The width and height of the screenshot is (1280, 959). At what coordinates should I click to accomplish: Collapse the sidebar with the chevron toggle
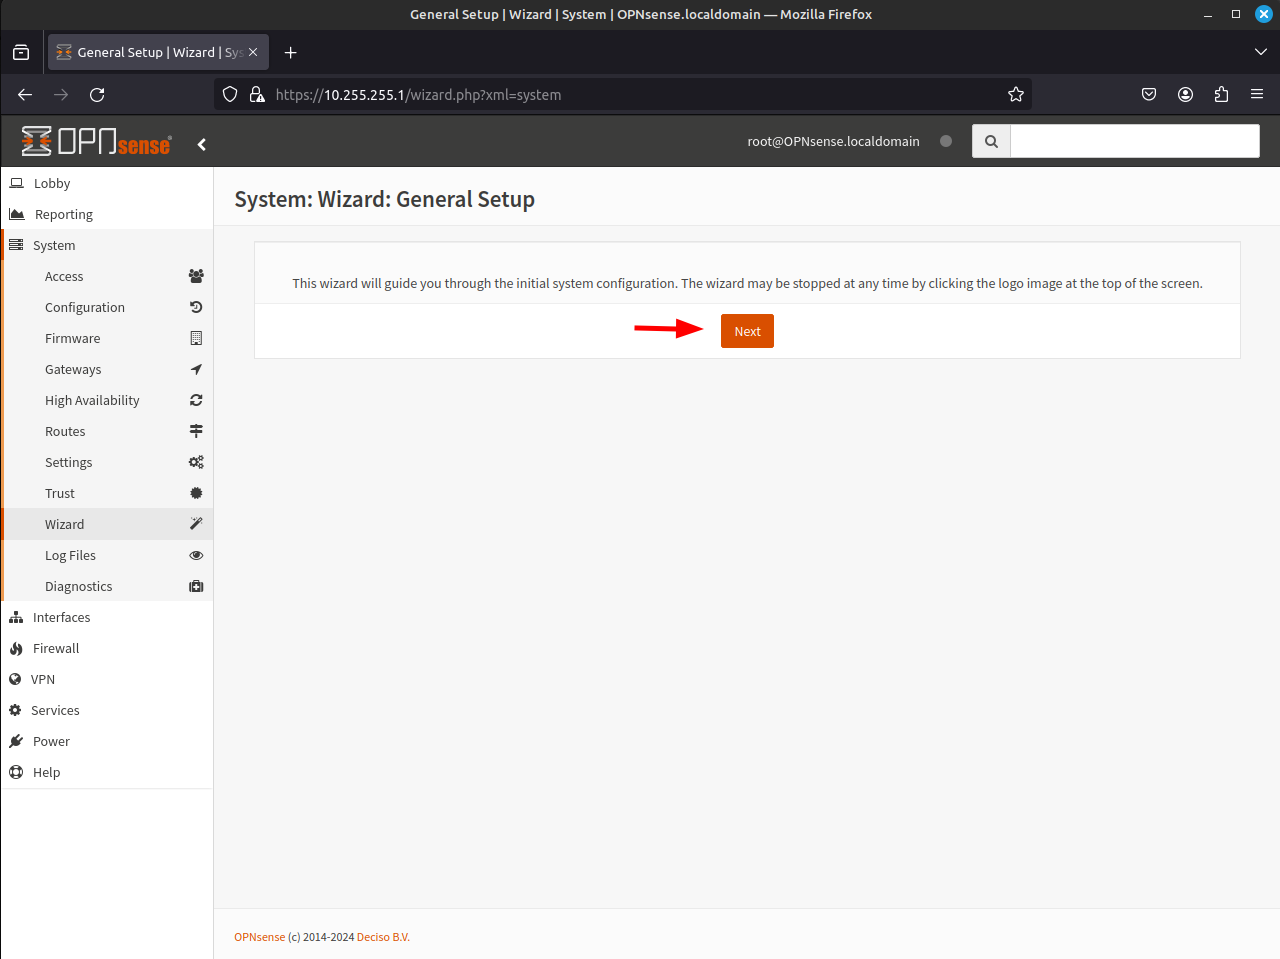202,144
